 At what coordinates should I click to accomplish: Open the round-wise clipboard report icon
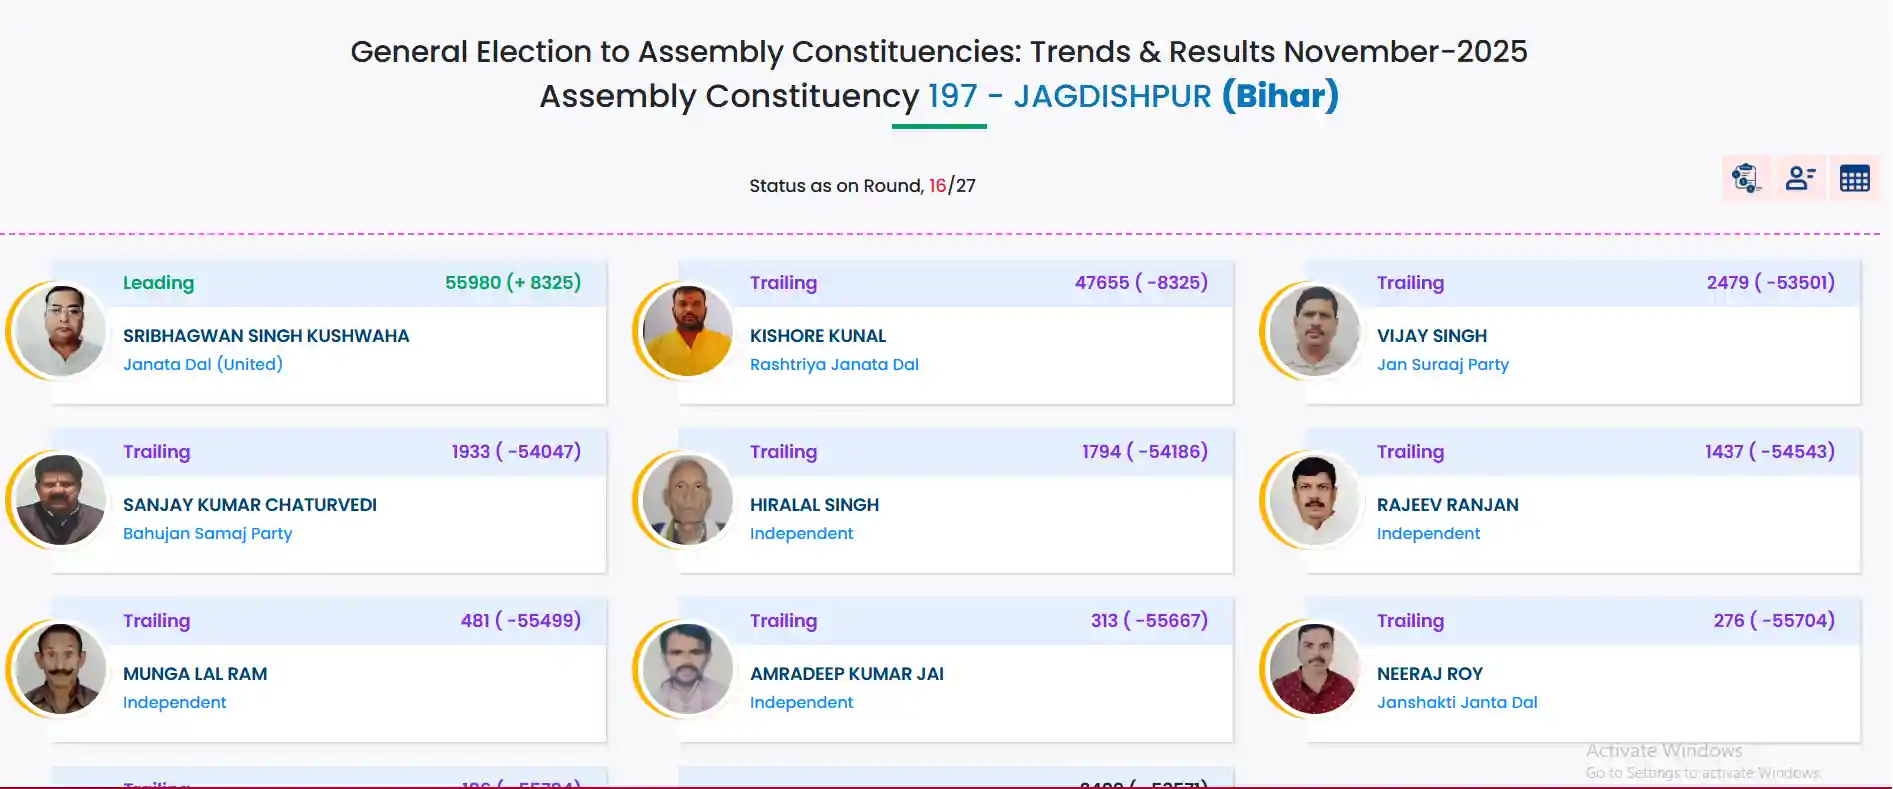pyautogui.click(x=1746, y=178)
